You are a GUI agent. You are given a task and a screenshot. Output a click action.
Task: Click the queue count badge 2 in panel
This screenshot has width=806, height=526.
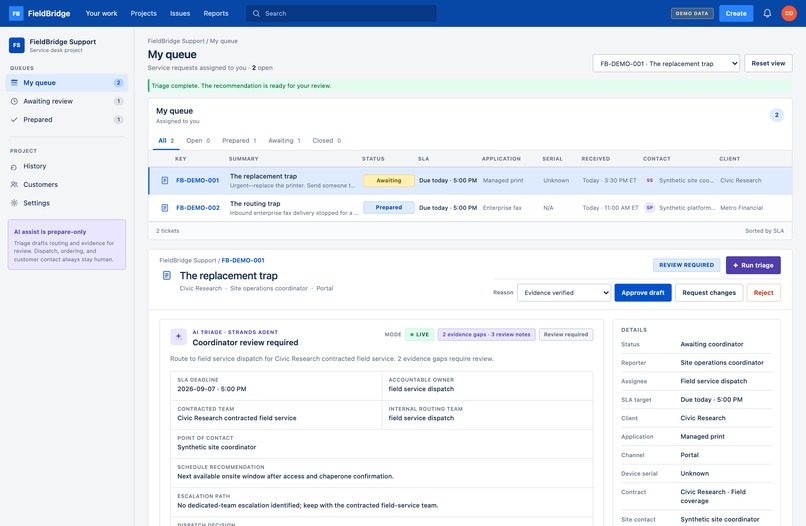[x=776, y=115]
